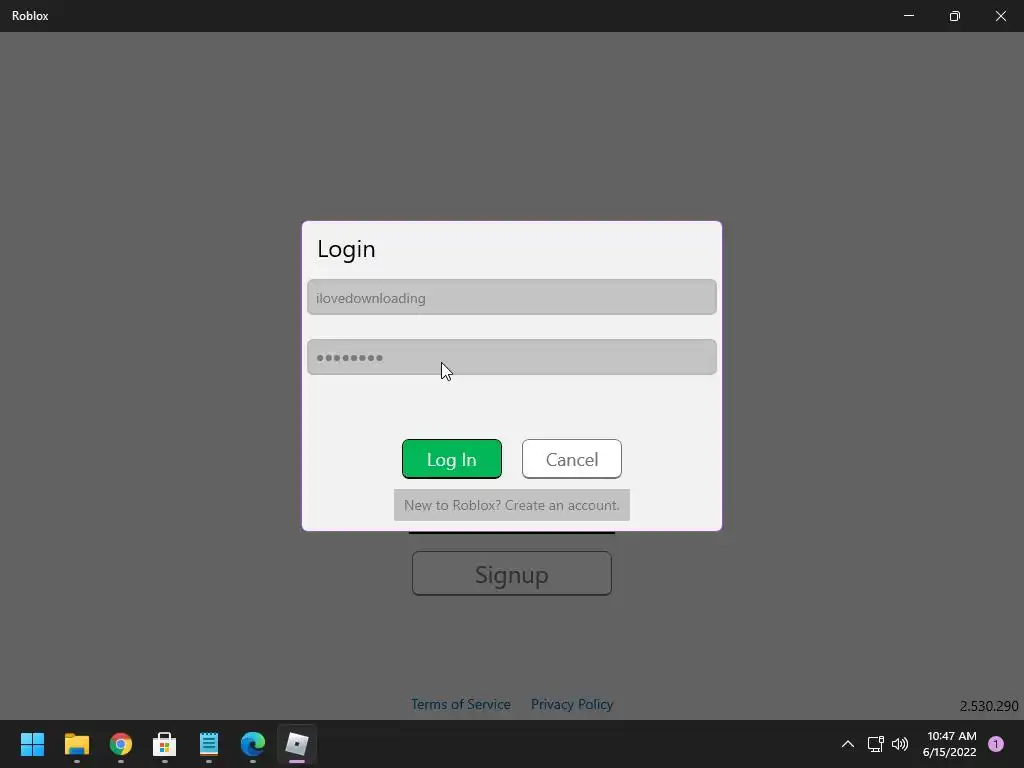
Task: Select the password input field
Action: (511, 357)
